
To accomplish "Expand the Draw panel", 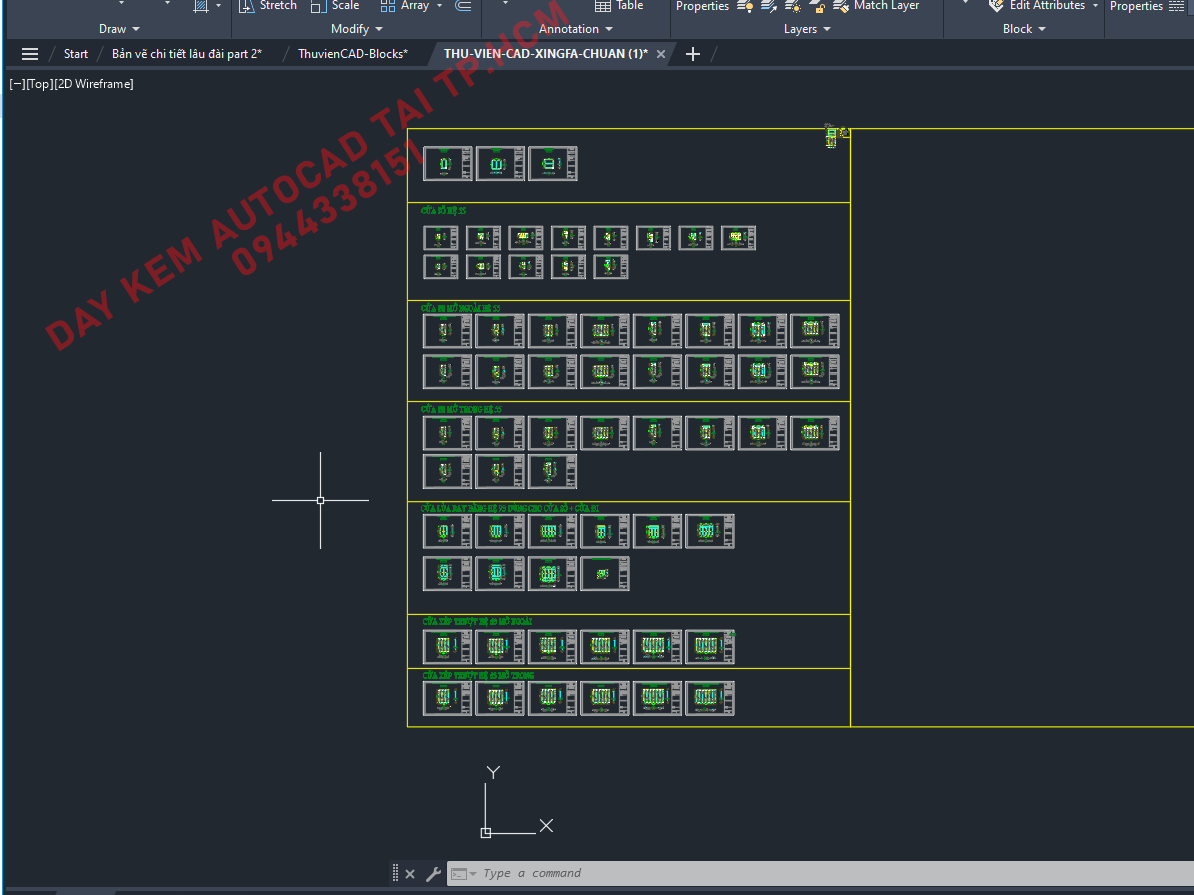I will pyautogui.click(x=120, y=29).
